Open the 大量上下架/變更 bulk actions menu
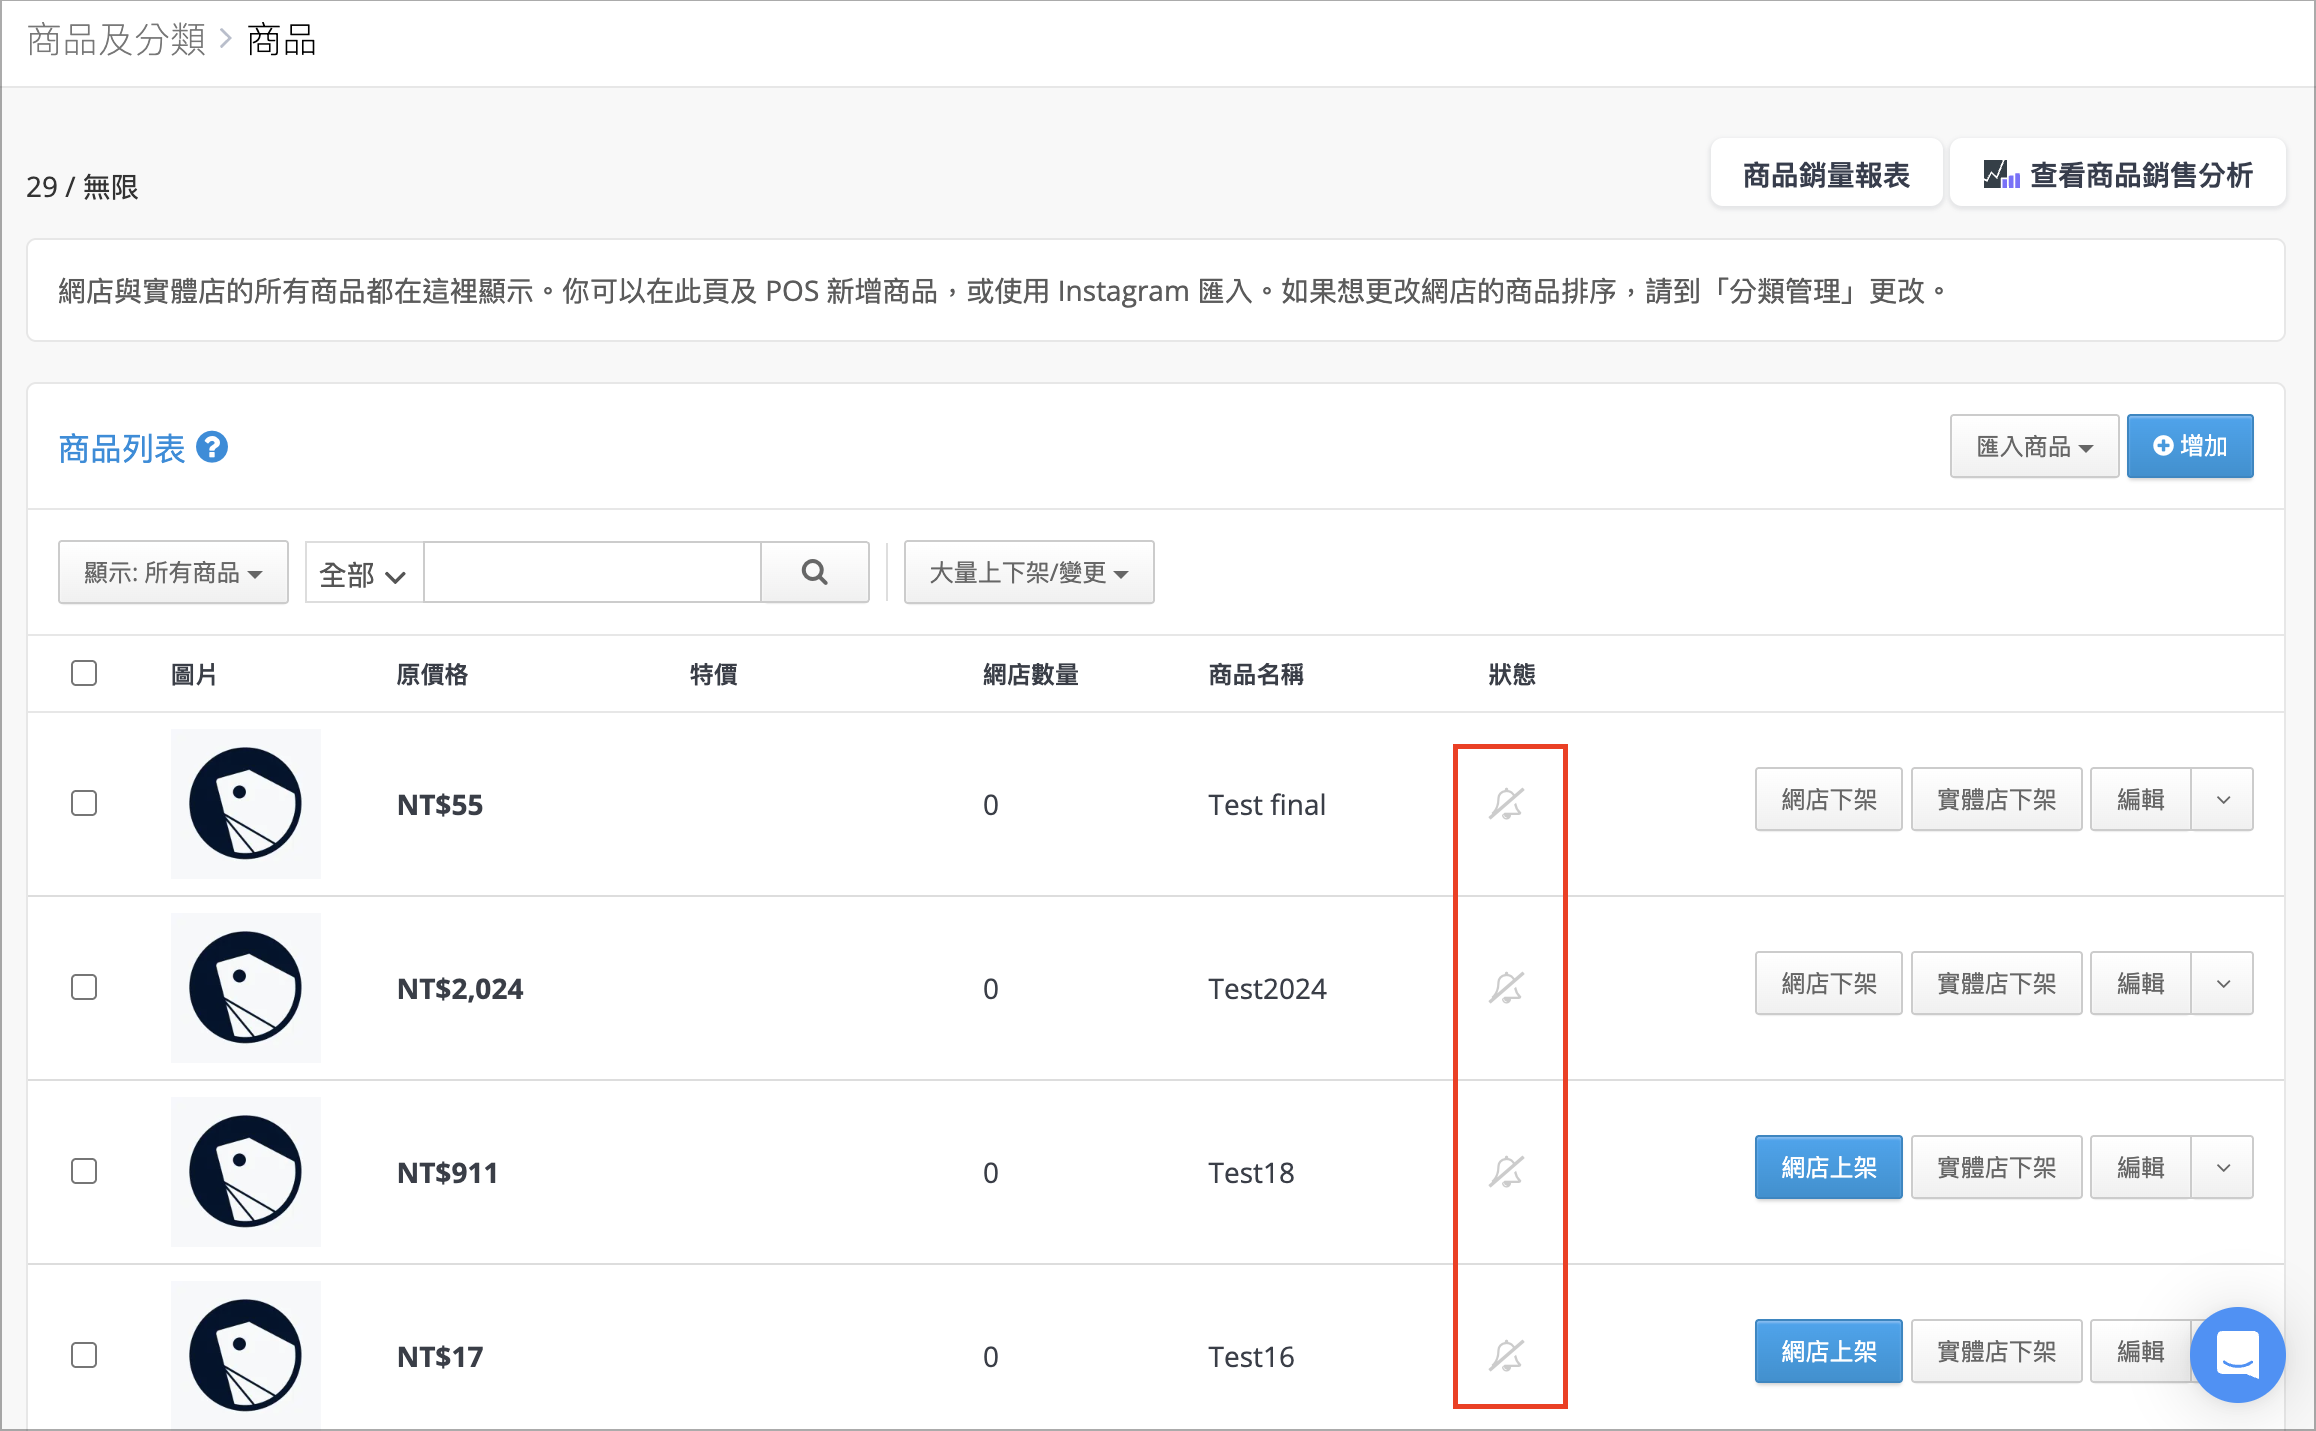This screenshot has width=2316, height=1431. tap(1029, 572)
